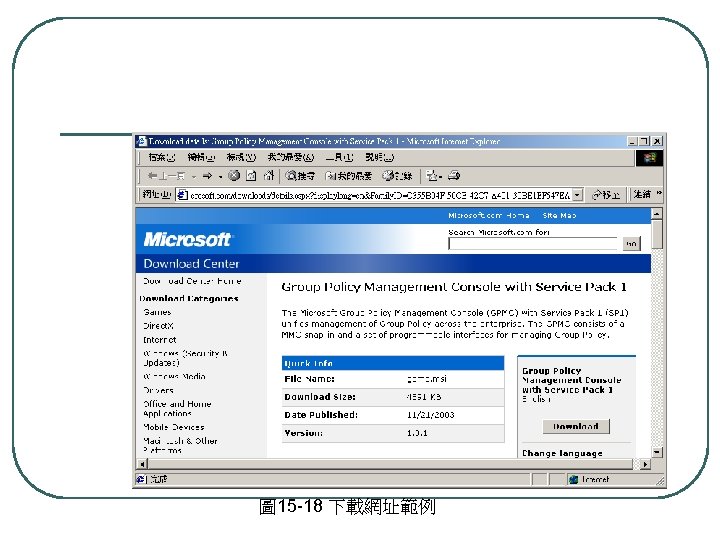720x540 pixels.
Task: Click the vertical scrollbar down arrow
Action: [x=657, y=452]
